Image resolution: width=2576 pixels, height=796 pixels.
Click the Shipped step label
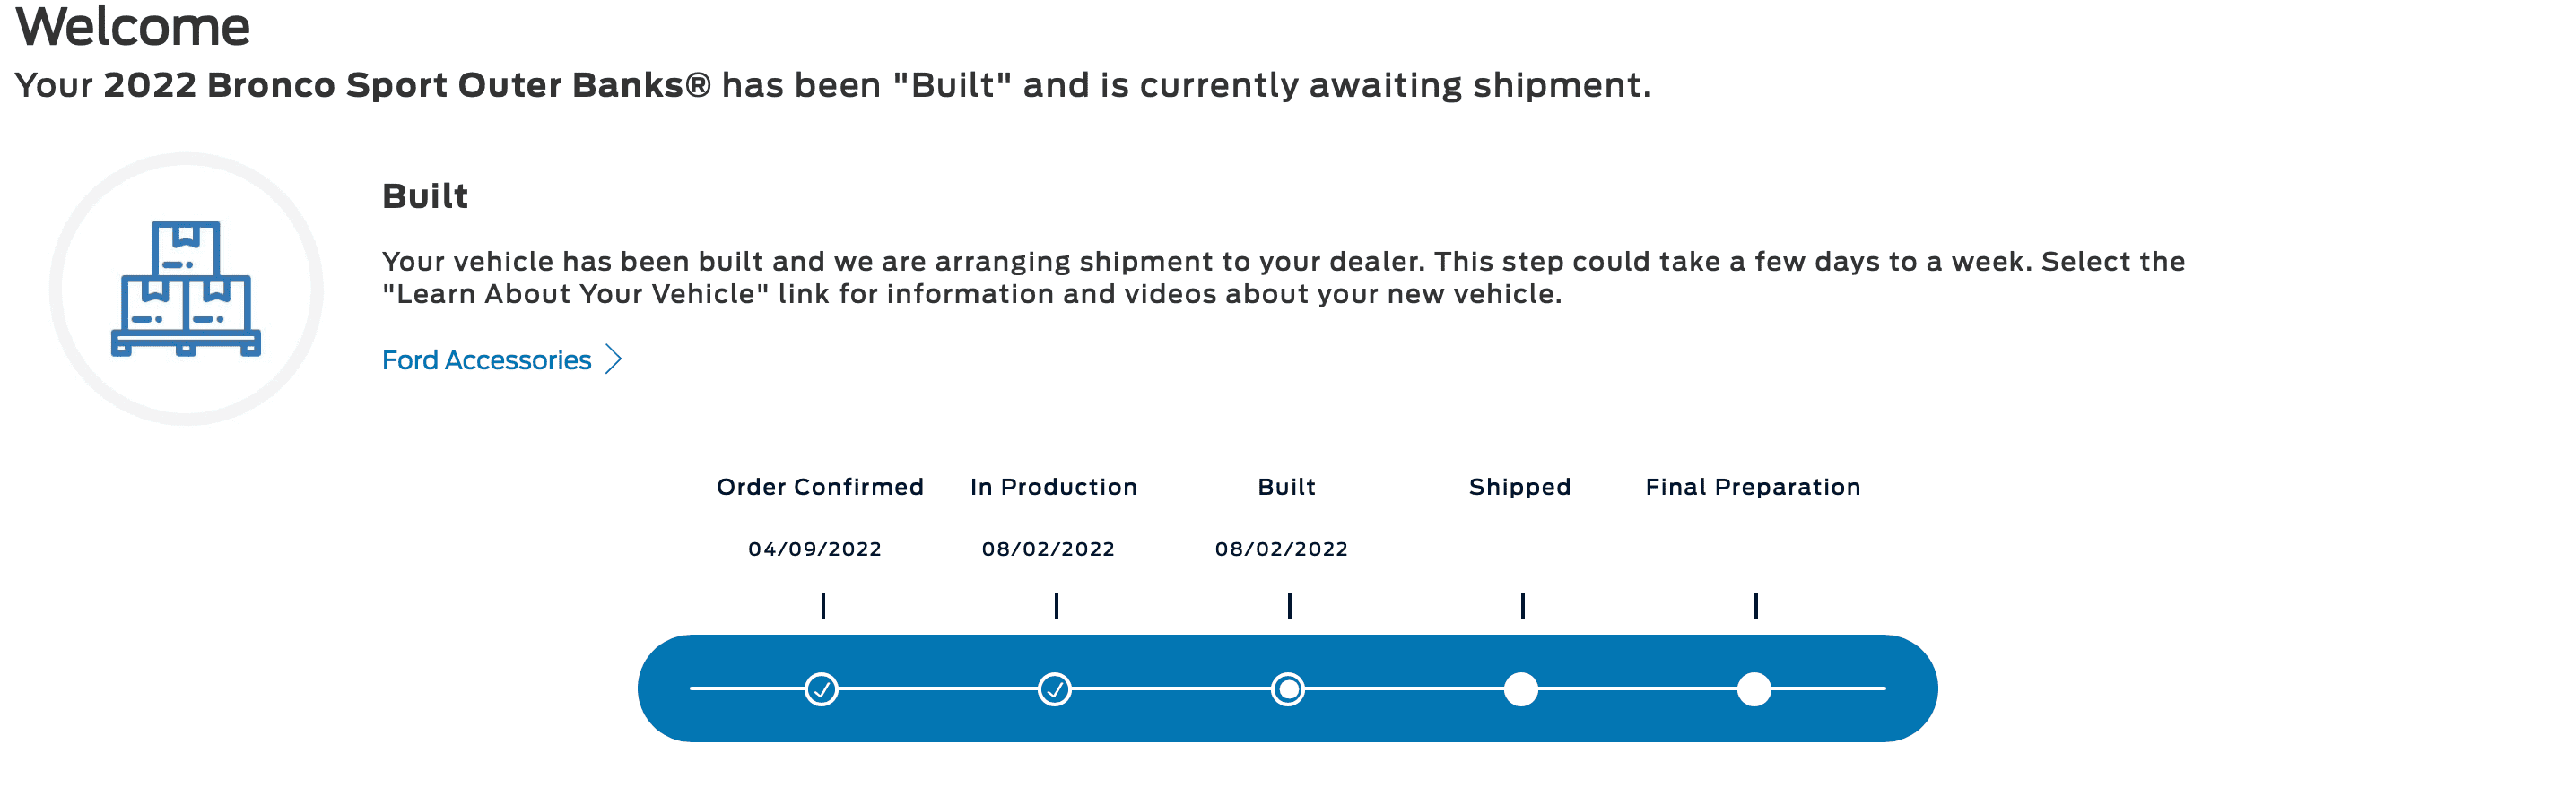[x=1520, y=487]
